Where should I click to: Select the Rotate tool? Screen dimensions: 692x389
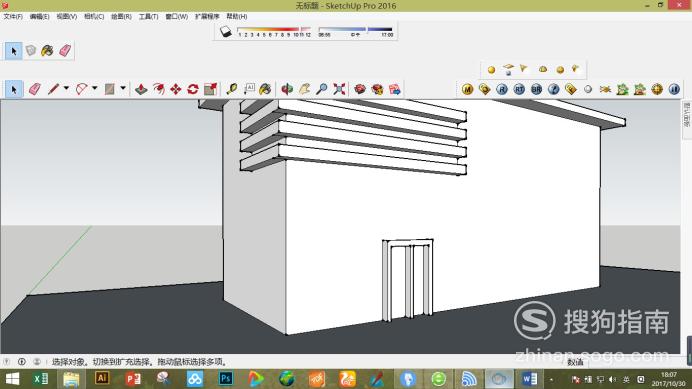point(193,89)
